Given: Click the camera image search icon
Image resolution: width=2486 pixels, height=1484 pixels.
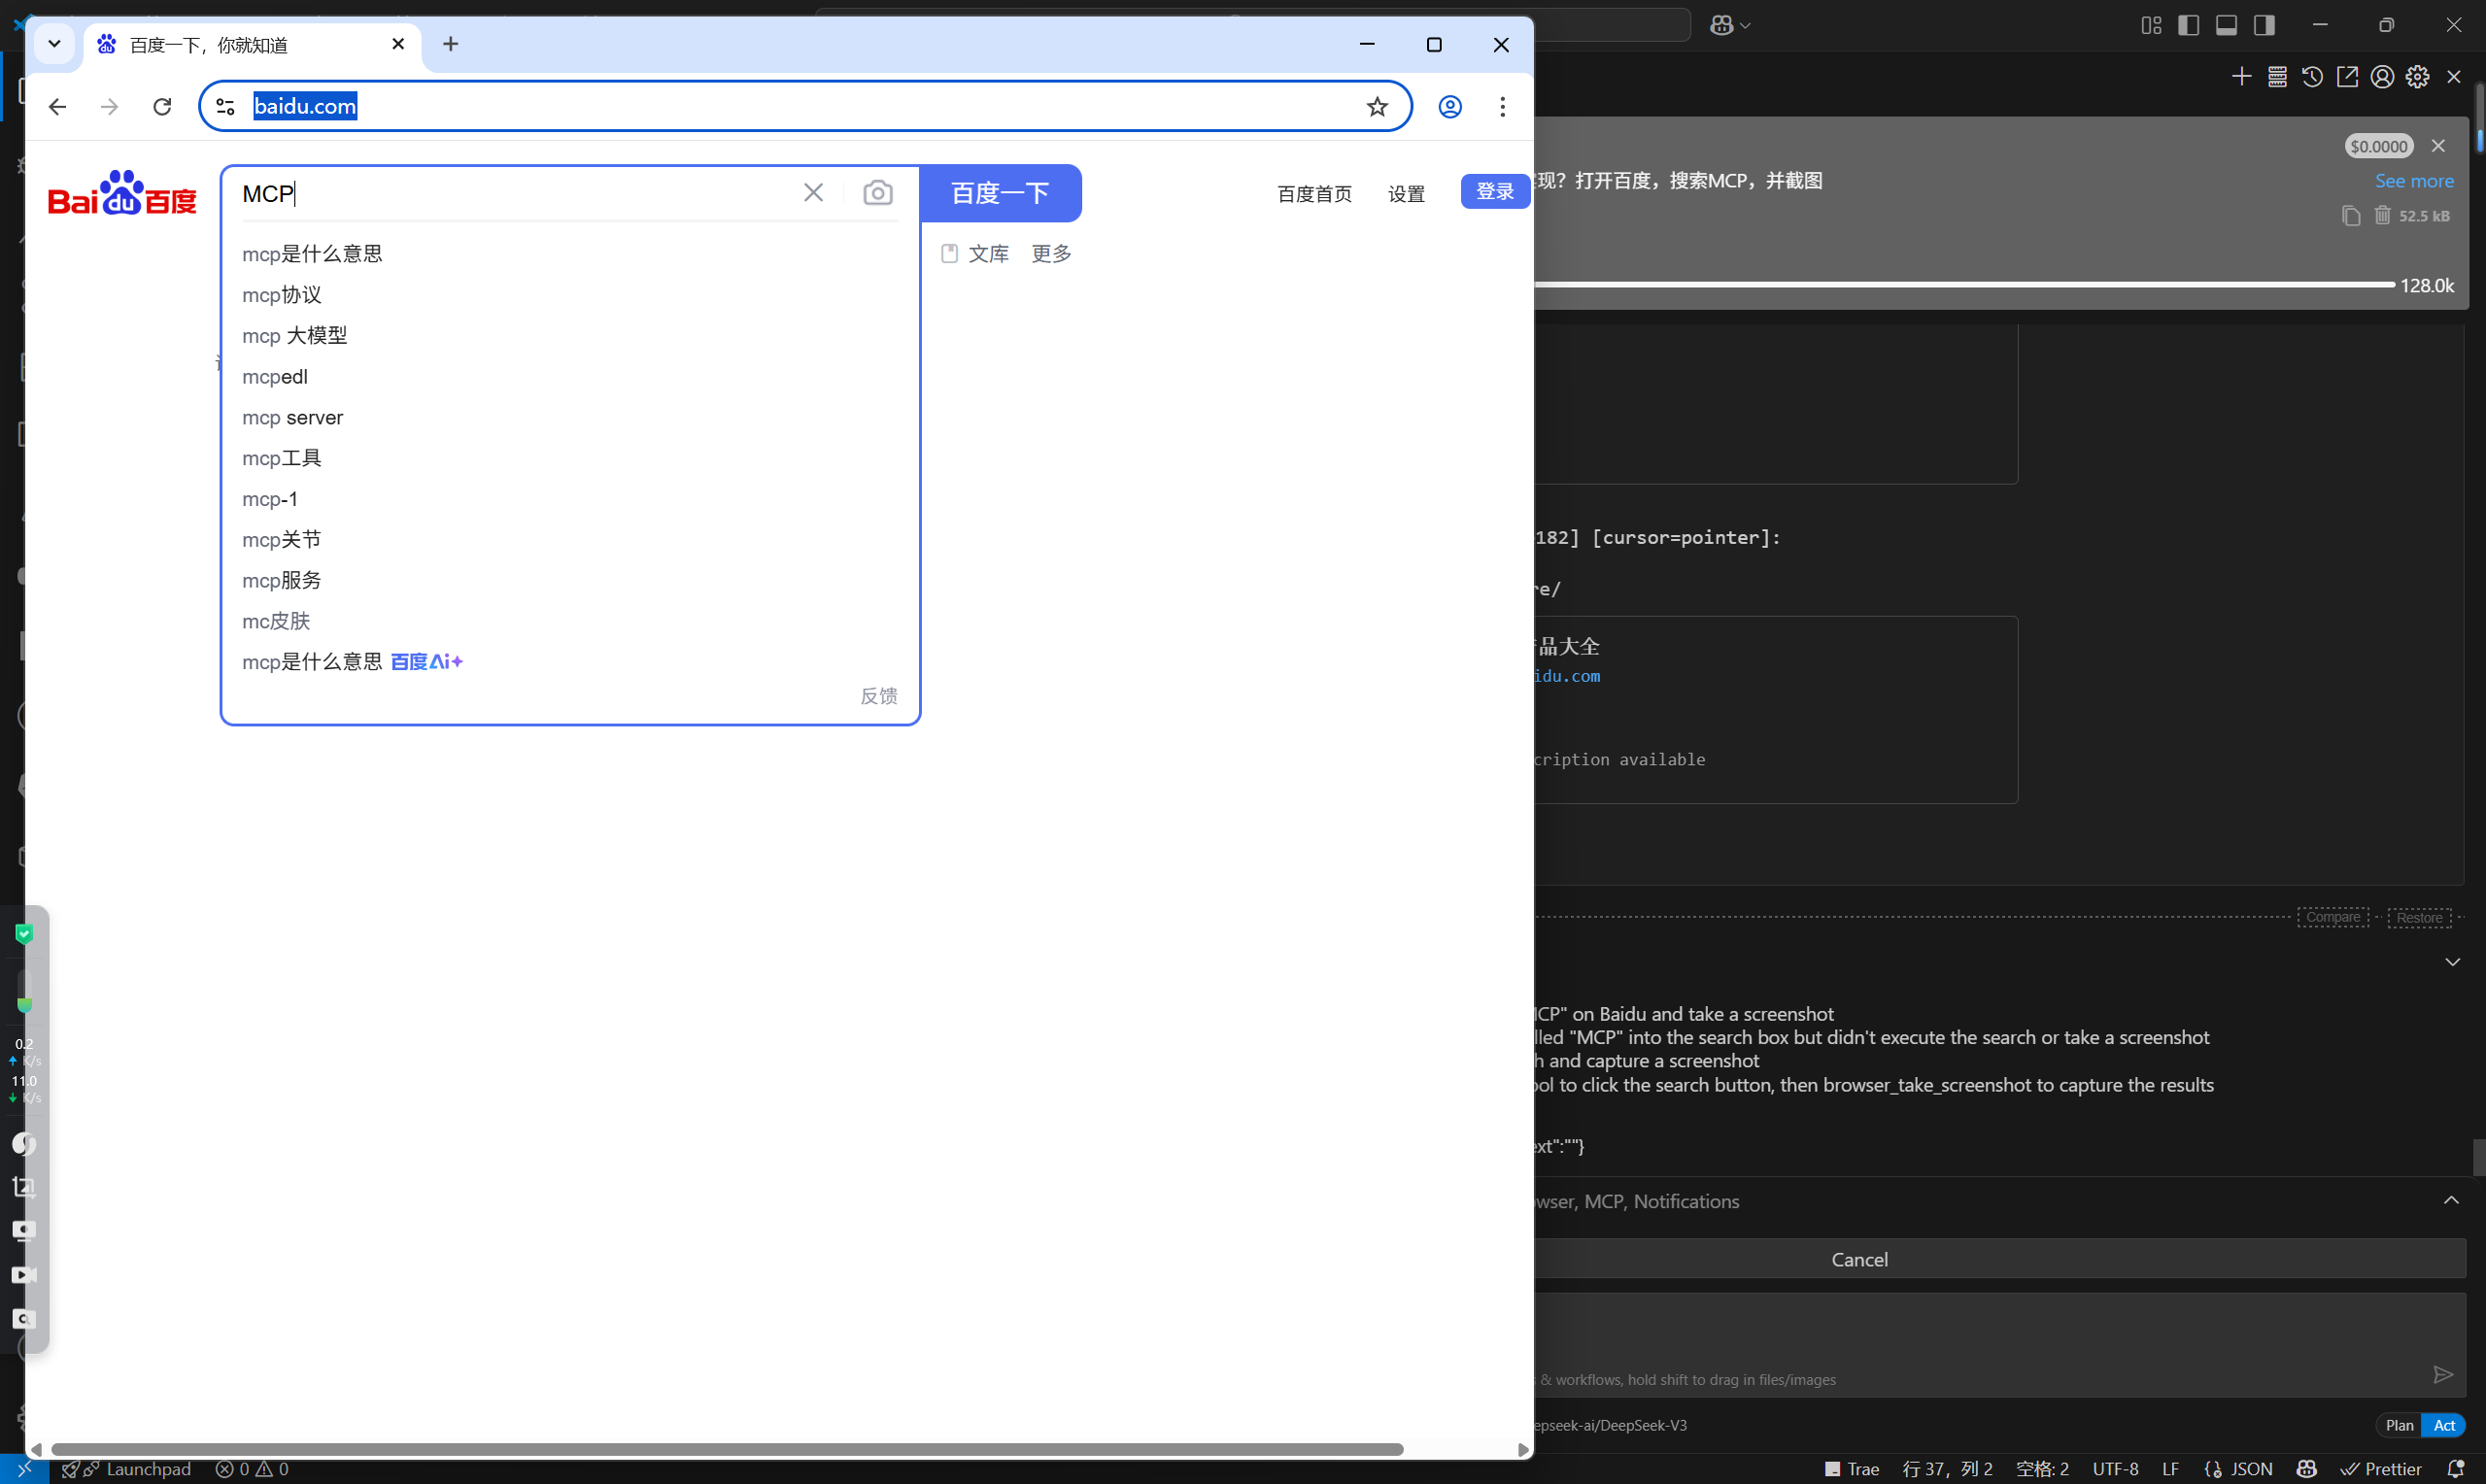Looking at the screenshot, I should point(877,193).
